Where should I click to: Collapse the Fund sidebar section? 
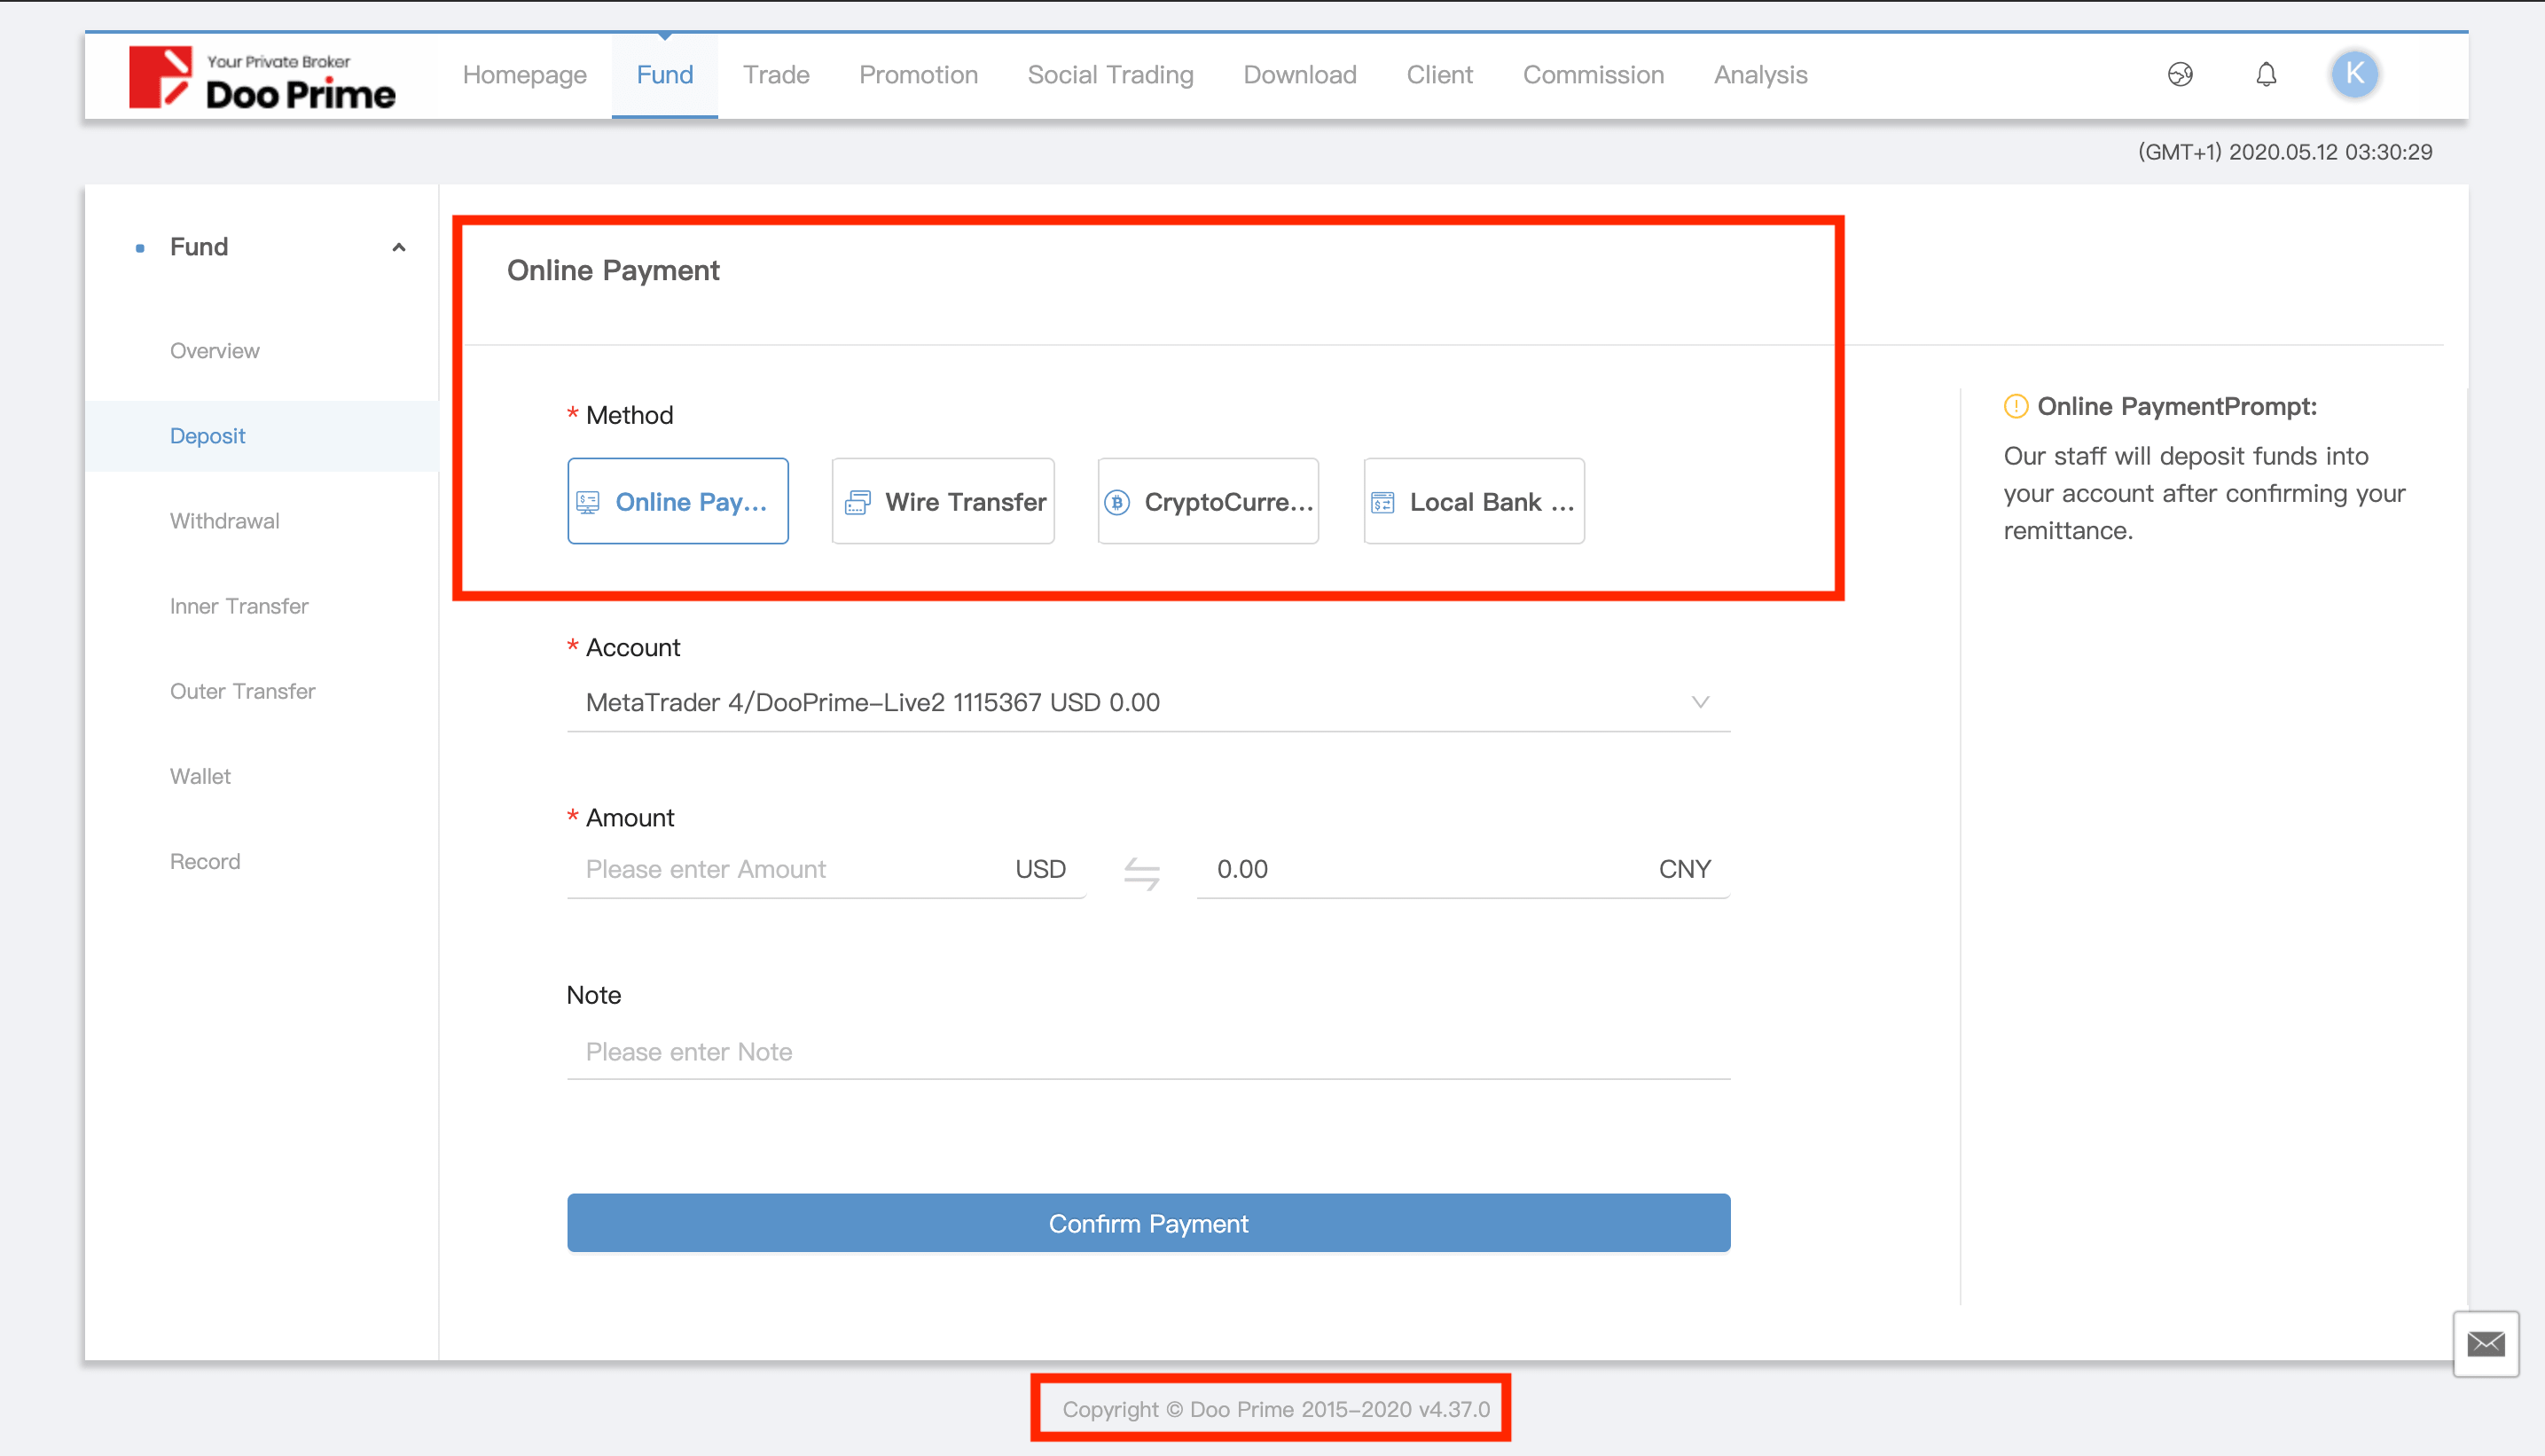398,247
